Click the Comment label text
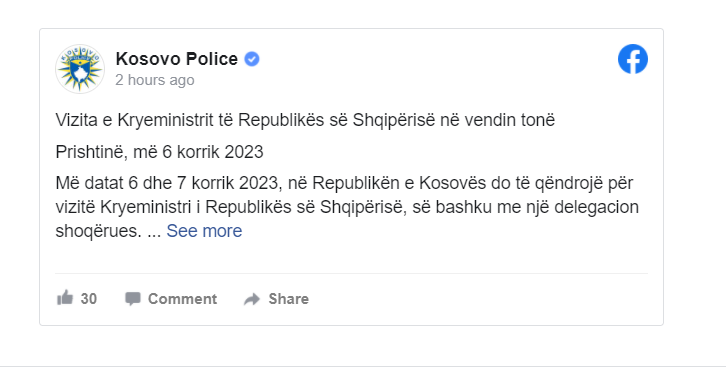The image size is (726, 390). pyautogui.click(x=182, y=299)
